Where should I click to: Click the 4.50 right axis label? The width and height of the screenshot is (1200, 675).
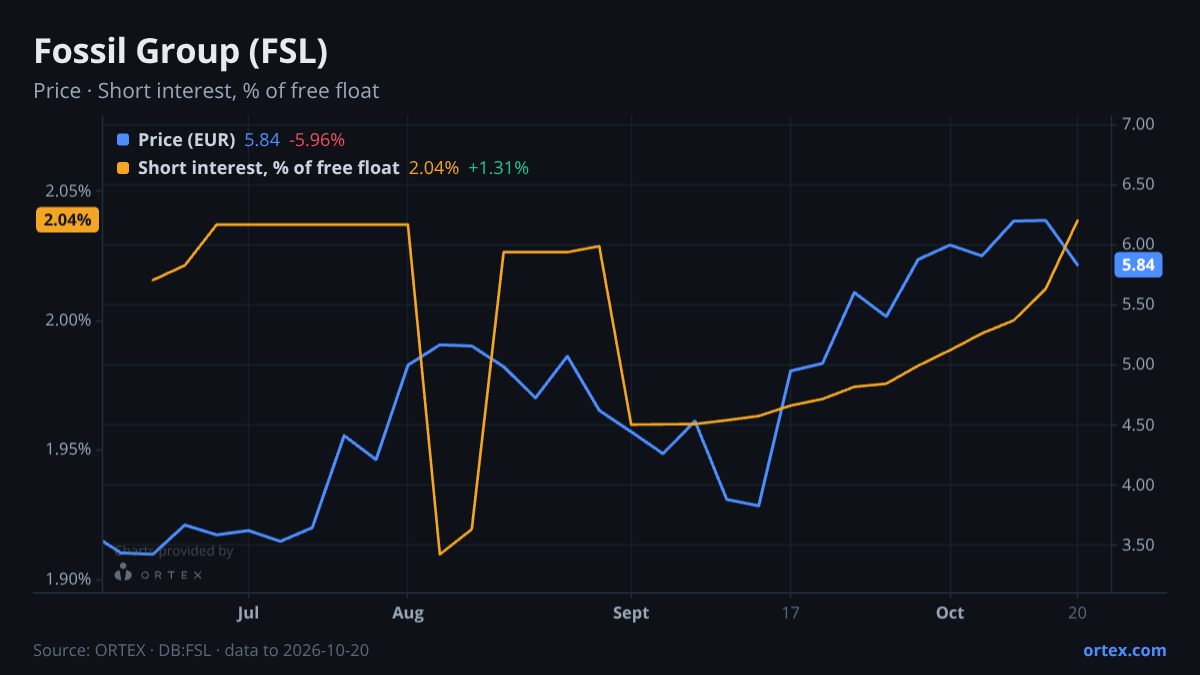coord(1139,425)
